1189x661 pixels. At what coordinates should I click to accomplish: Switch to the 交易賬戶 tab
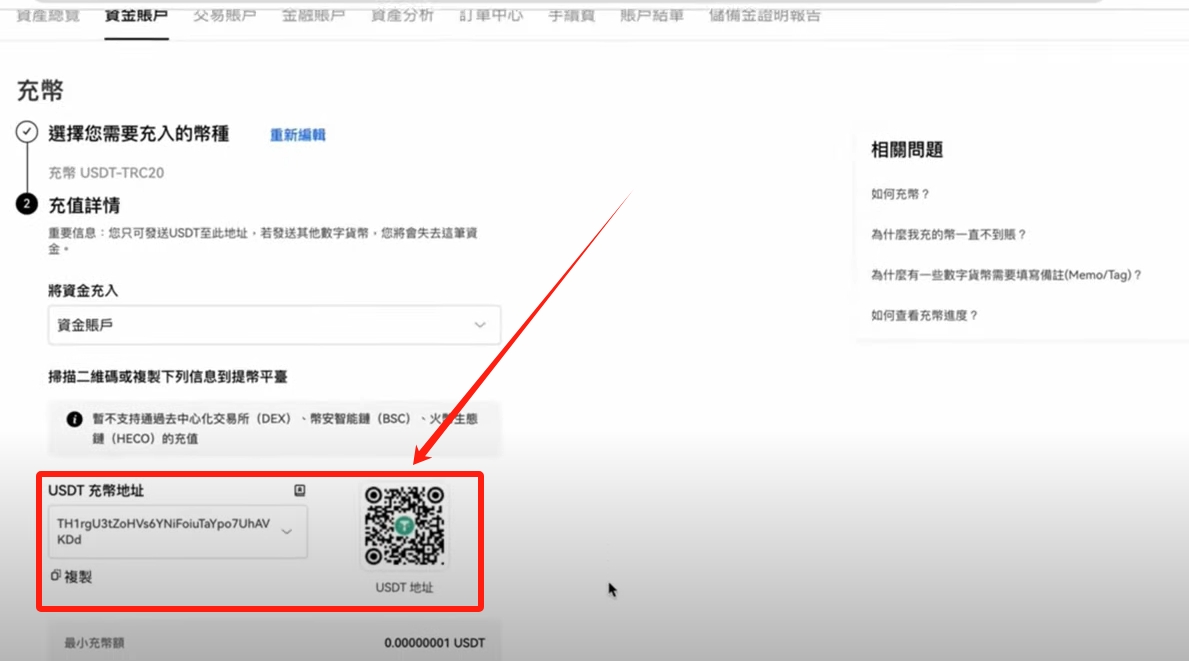[x=224, y=15]
